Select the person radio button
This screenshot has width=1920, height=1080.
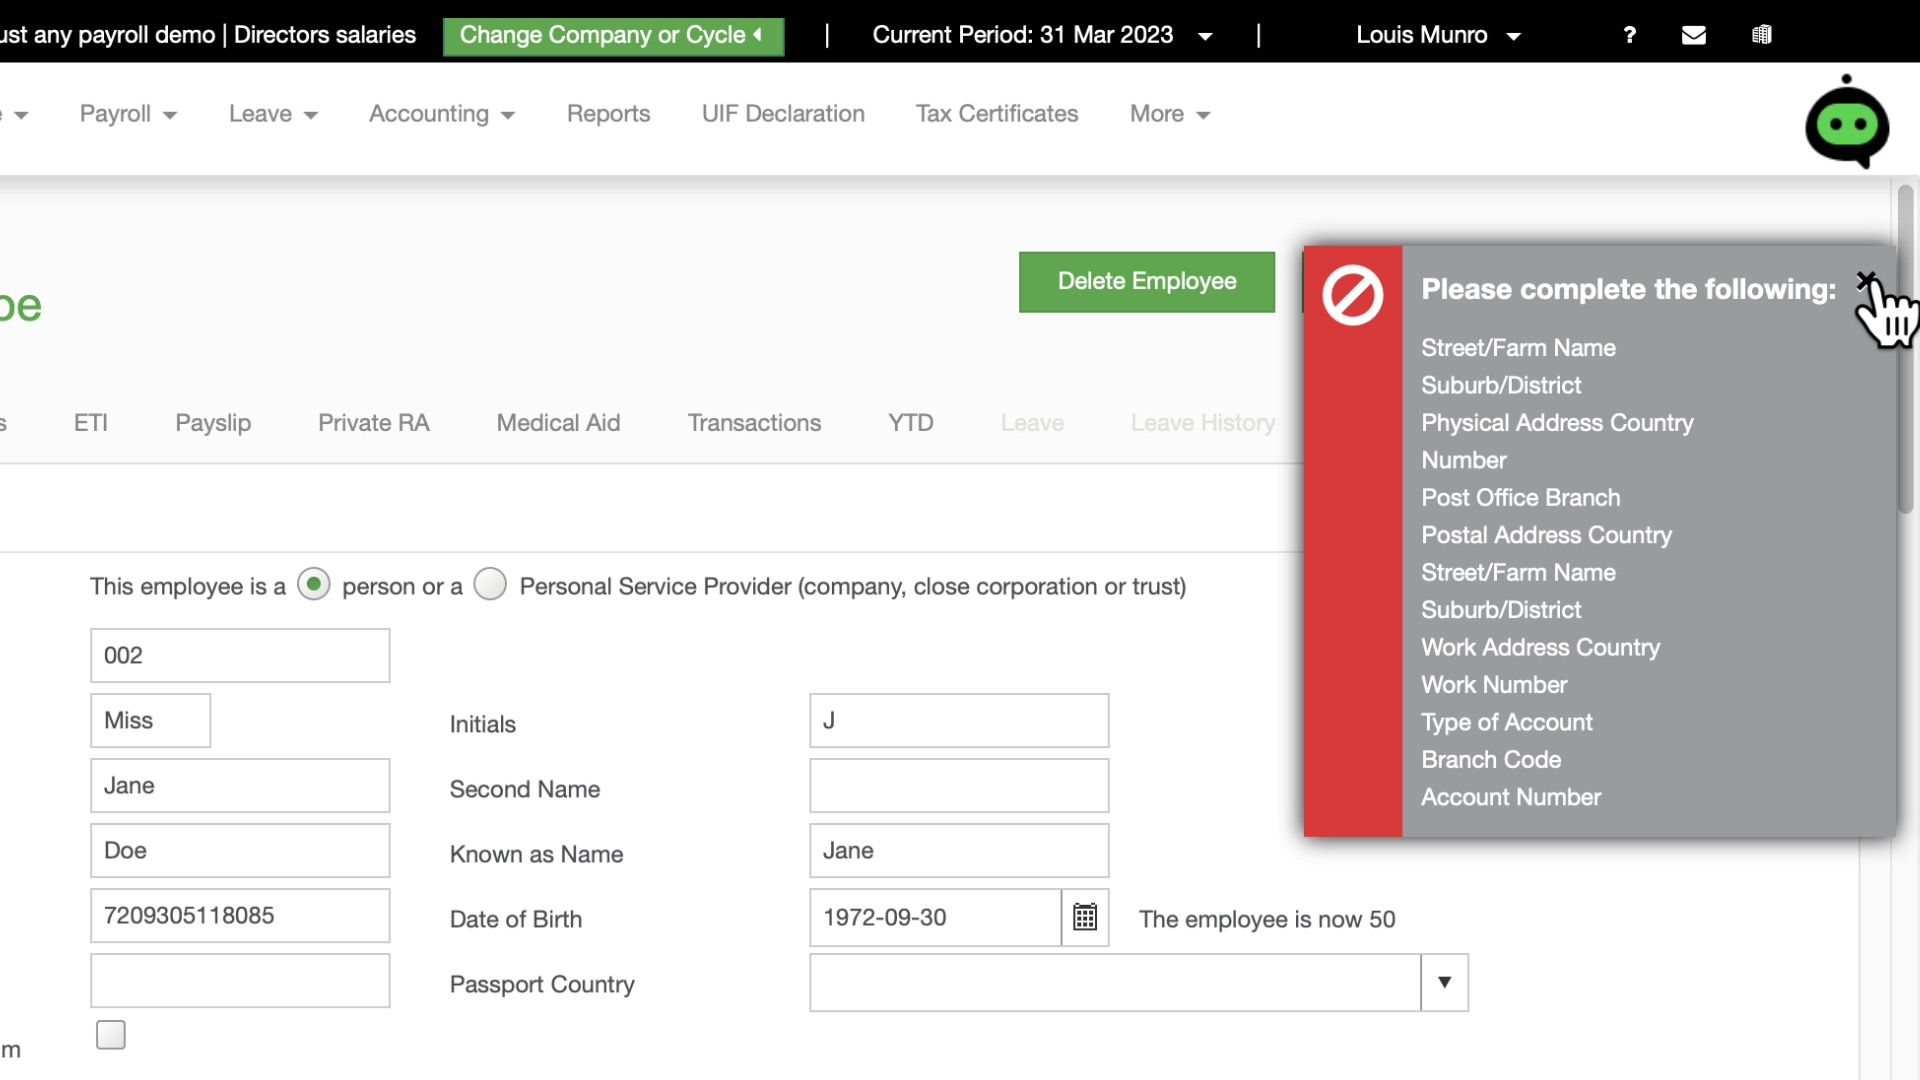pyautogui.click(x=314, y=585)
